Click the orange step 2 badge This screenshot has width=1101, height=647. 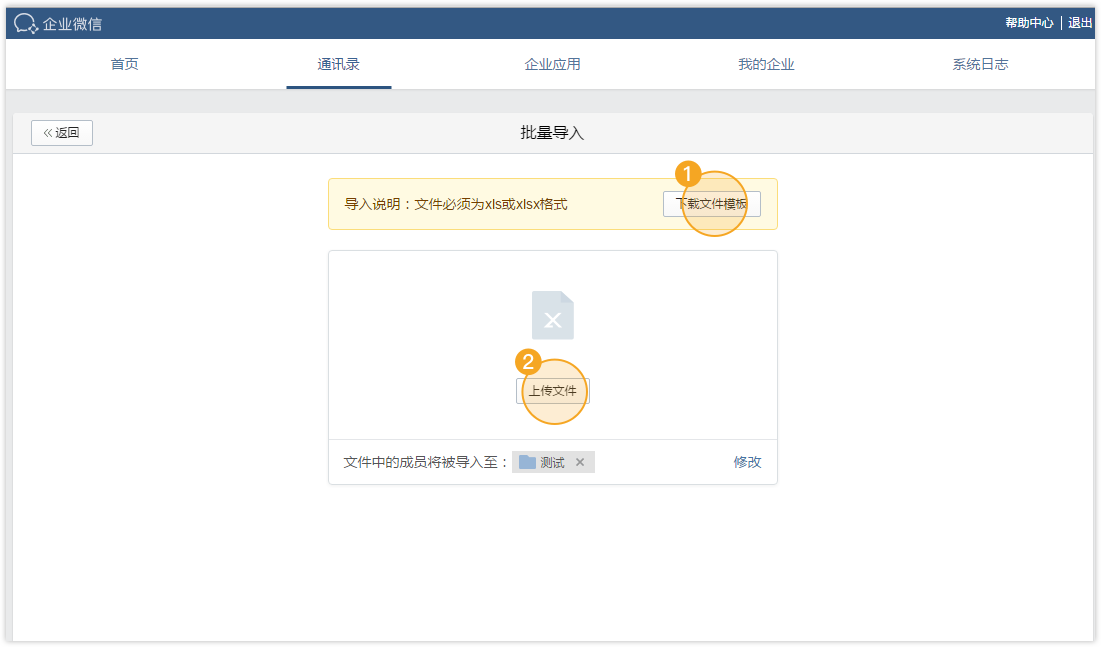point(527,361)
